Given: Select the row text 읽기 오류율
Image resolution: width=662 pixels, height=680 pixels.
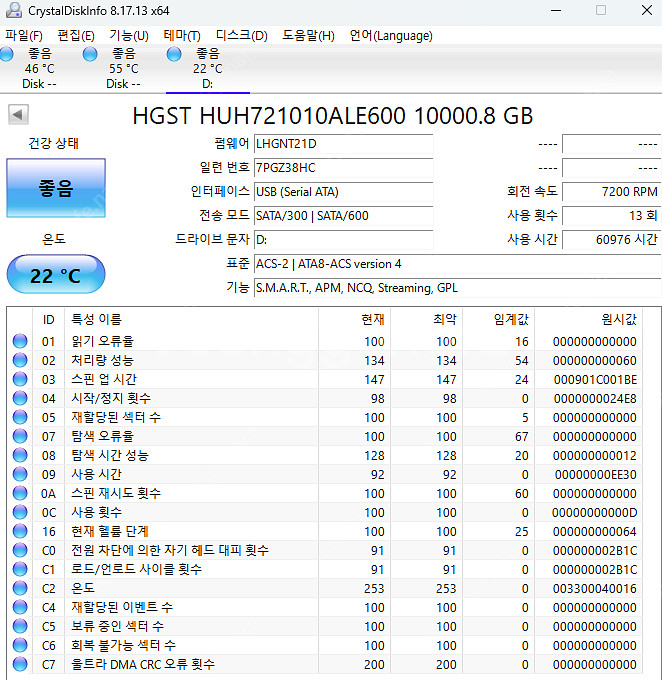Looking at the screenshot, I should [x=102, y=341].
